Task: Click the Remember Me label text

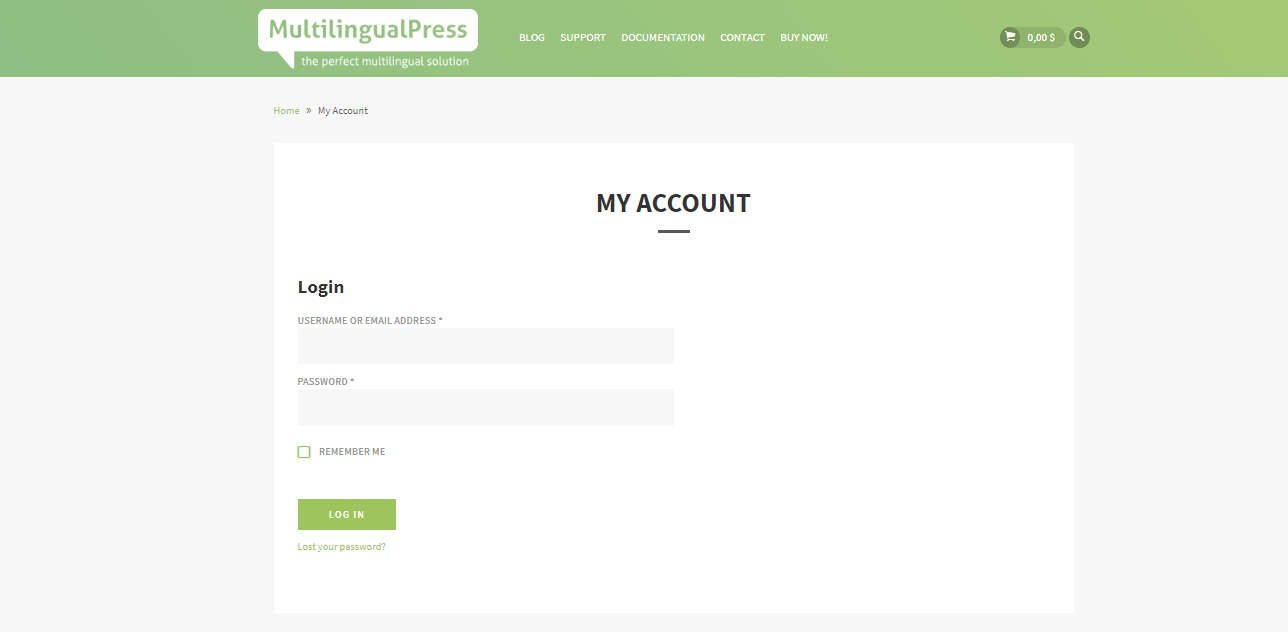Action: coord(352,452)
